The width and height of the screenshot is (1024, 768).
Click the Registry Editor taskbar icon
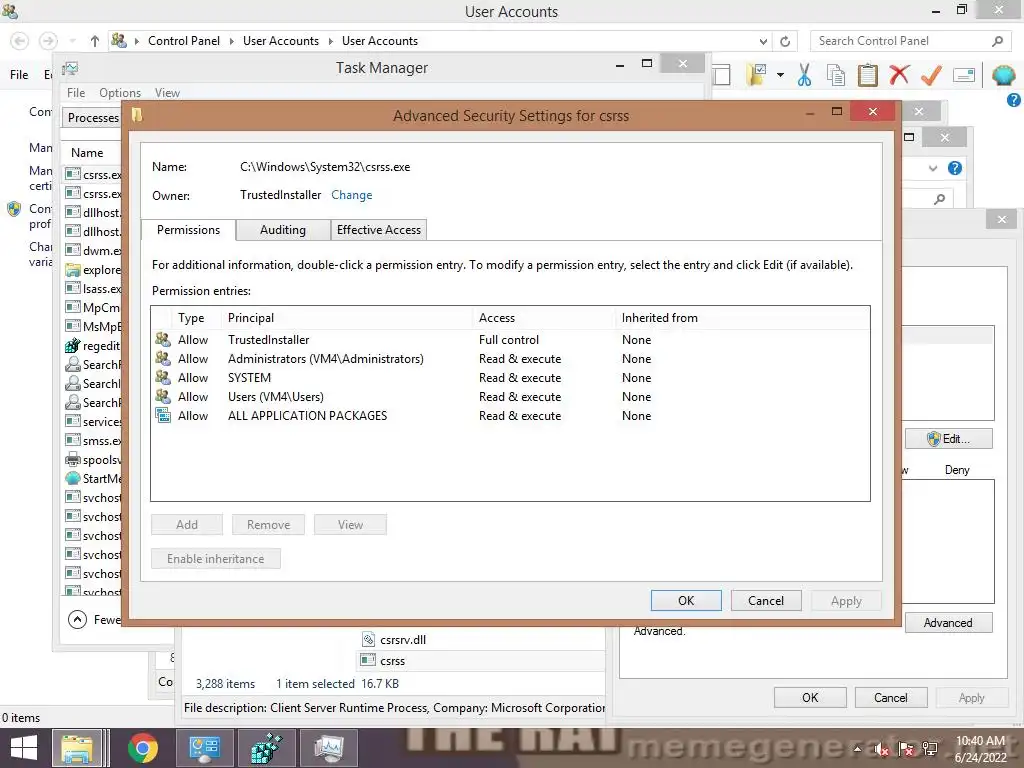[266, 748]
